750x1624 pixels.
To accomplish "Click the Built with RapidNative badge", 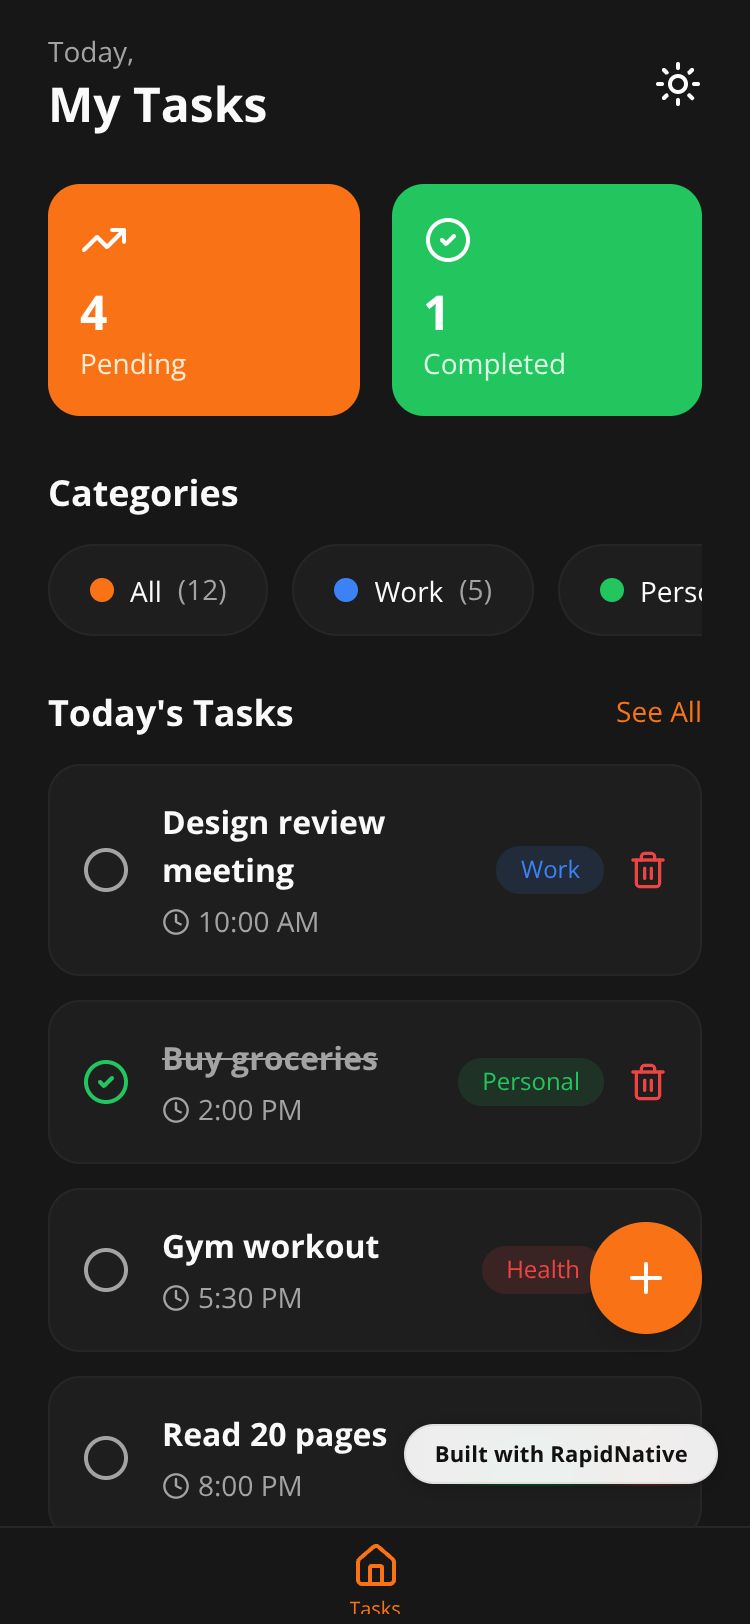I will [x=560, y=1454].
